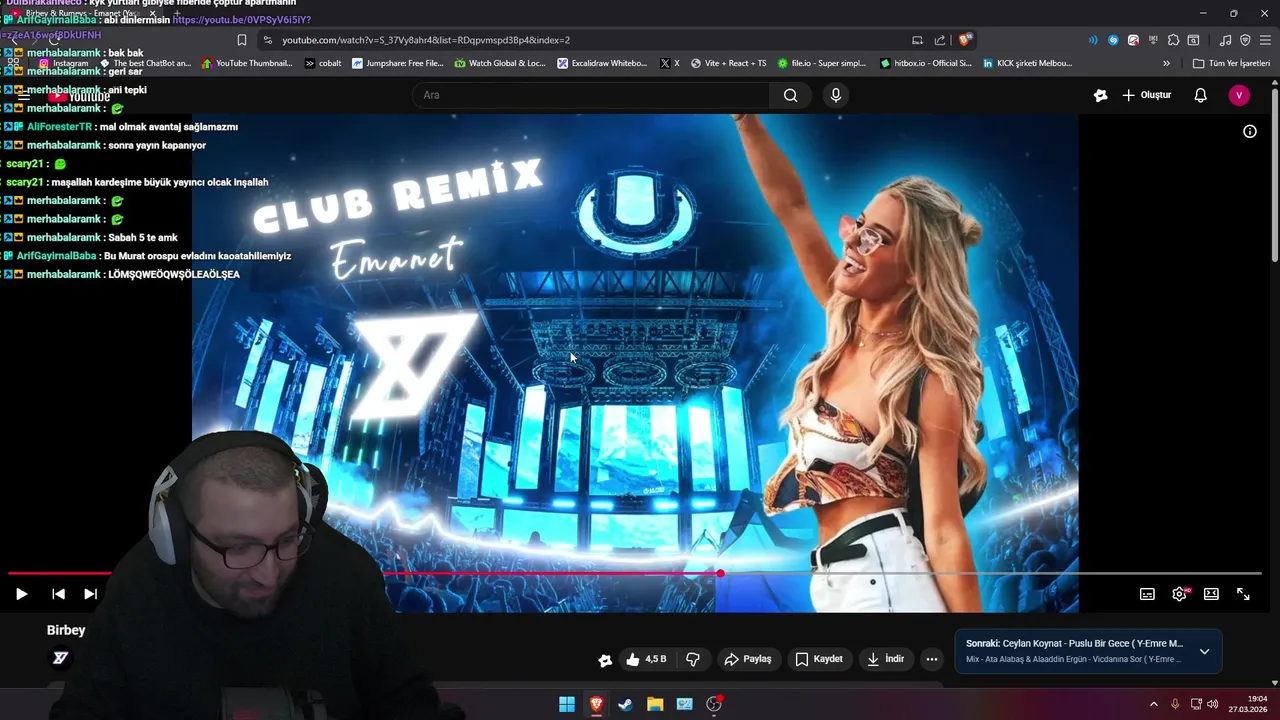Open the X bookmark

click(670, 63)
